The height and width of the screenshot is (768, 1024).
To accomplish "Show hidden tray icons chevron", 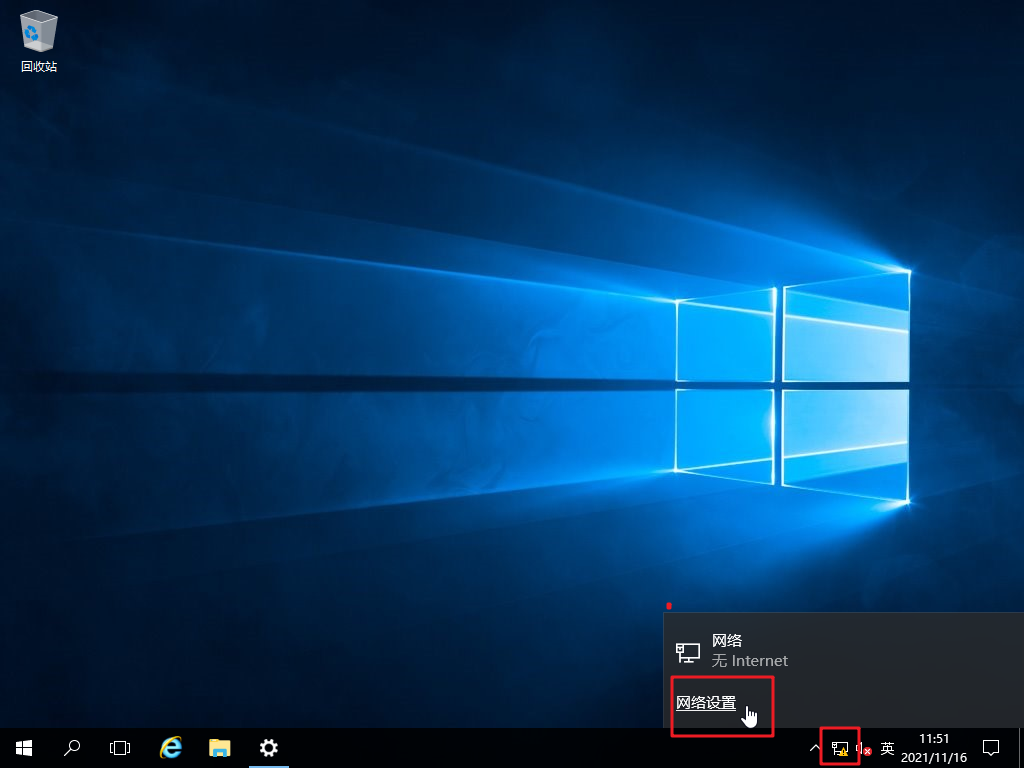I will (x=814, y=748).
